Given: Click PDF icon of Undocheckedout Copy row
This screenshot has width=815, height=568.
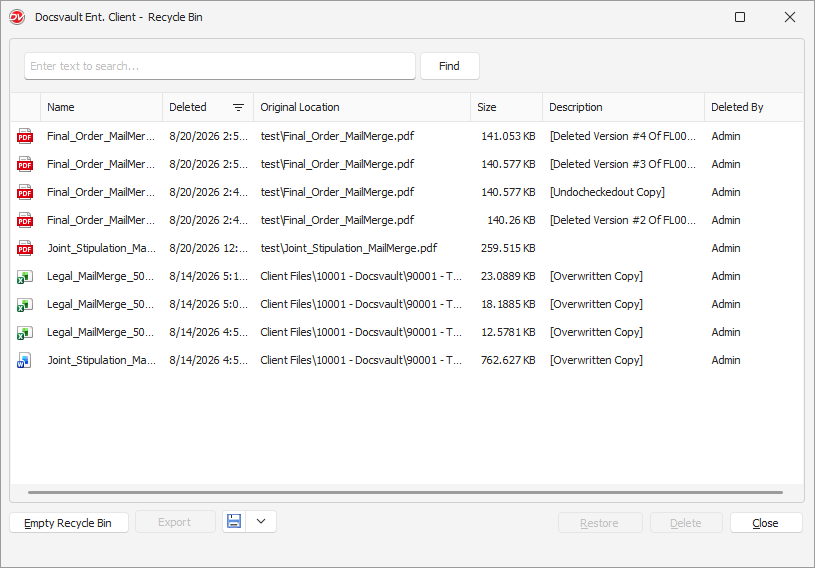Looking at the screenshot, I should 24,192.
